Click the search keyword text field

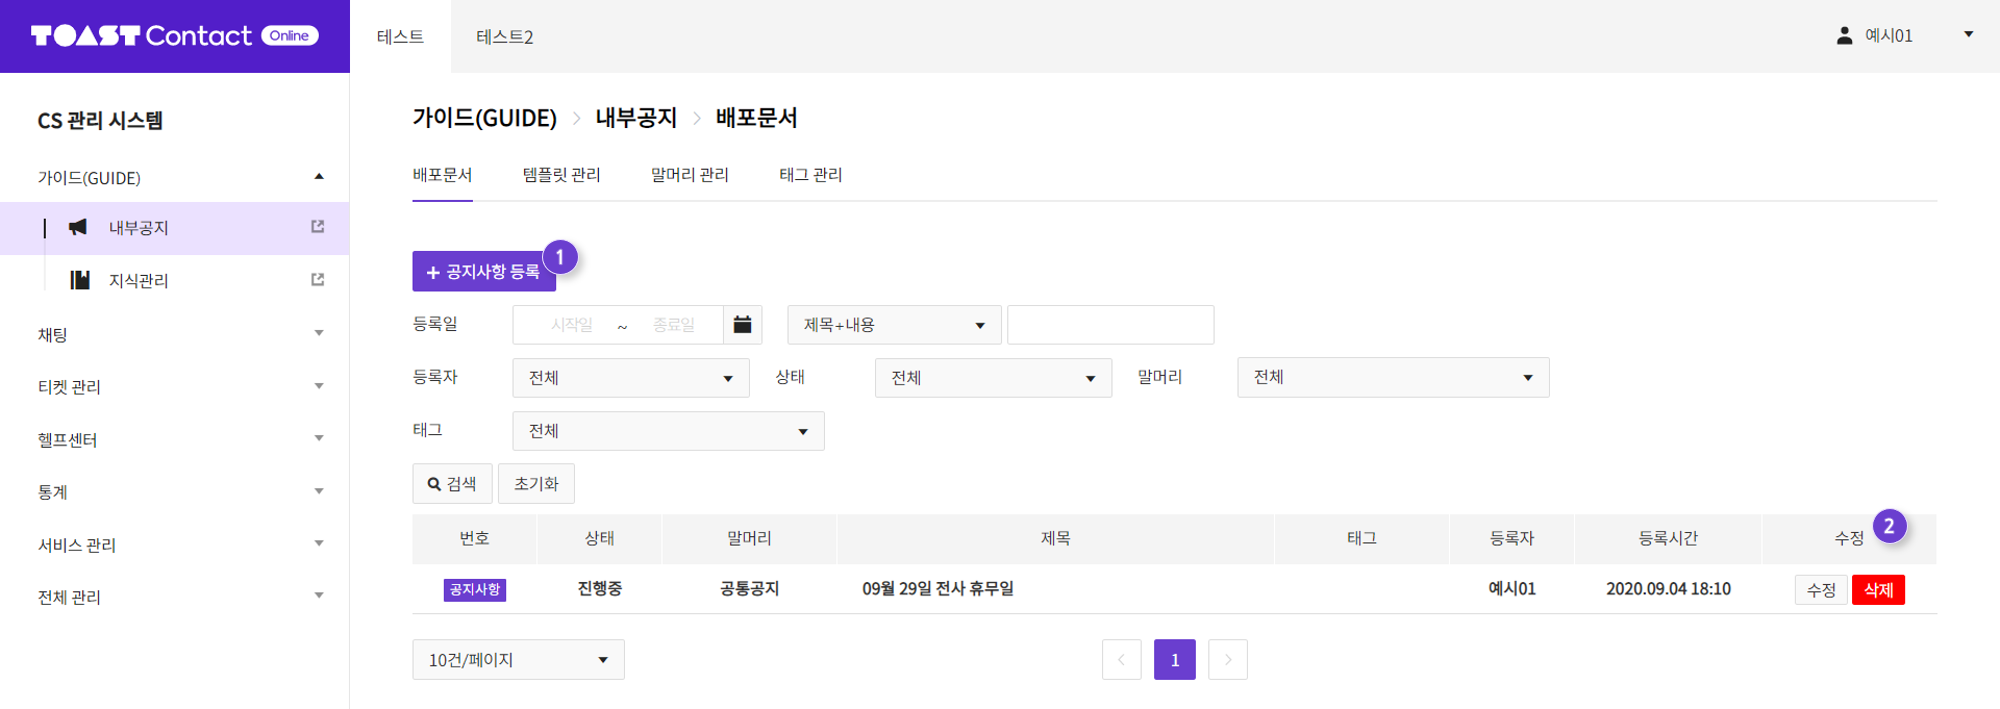point(1110,325)
